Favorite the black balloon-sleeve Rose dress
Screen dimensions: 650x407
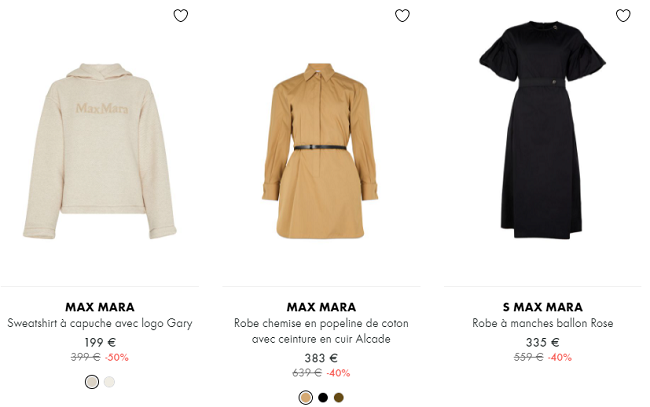(623, 16)
